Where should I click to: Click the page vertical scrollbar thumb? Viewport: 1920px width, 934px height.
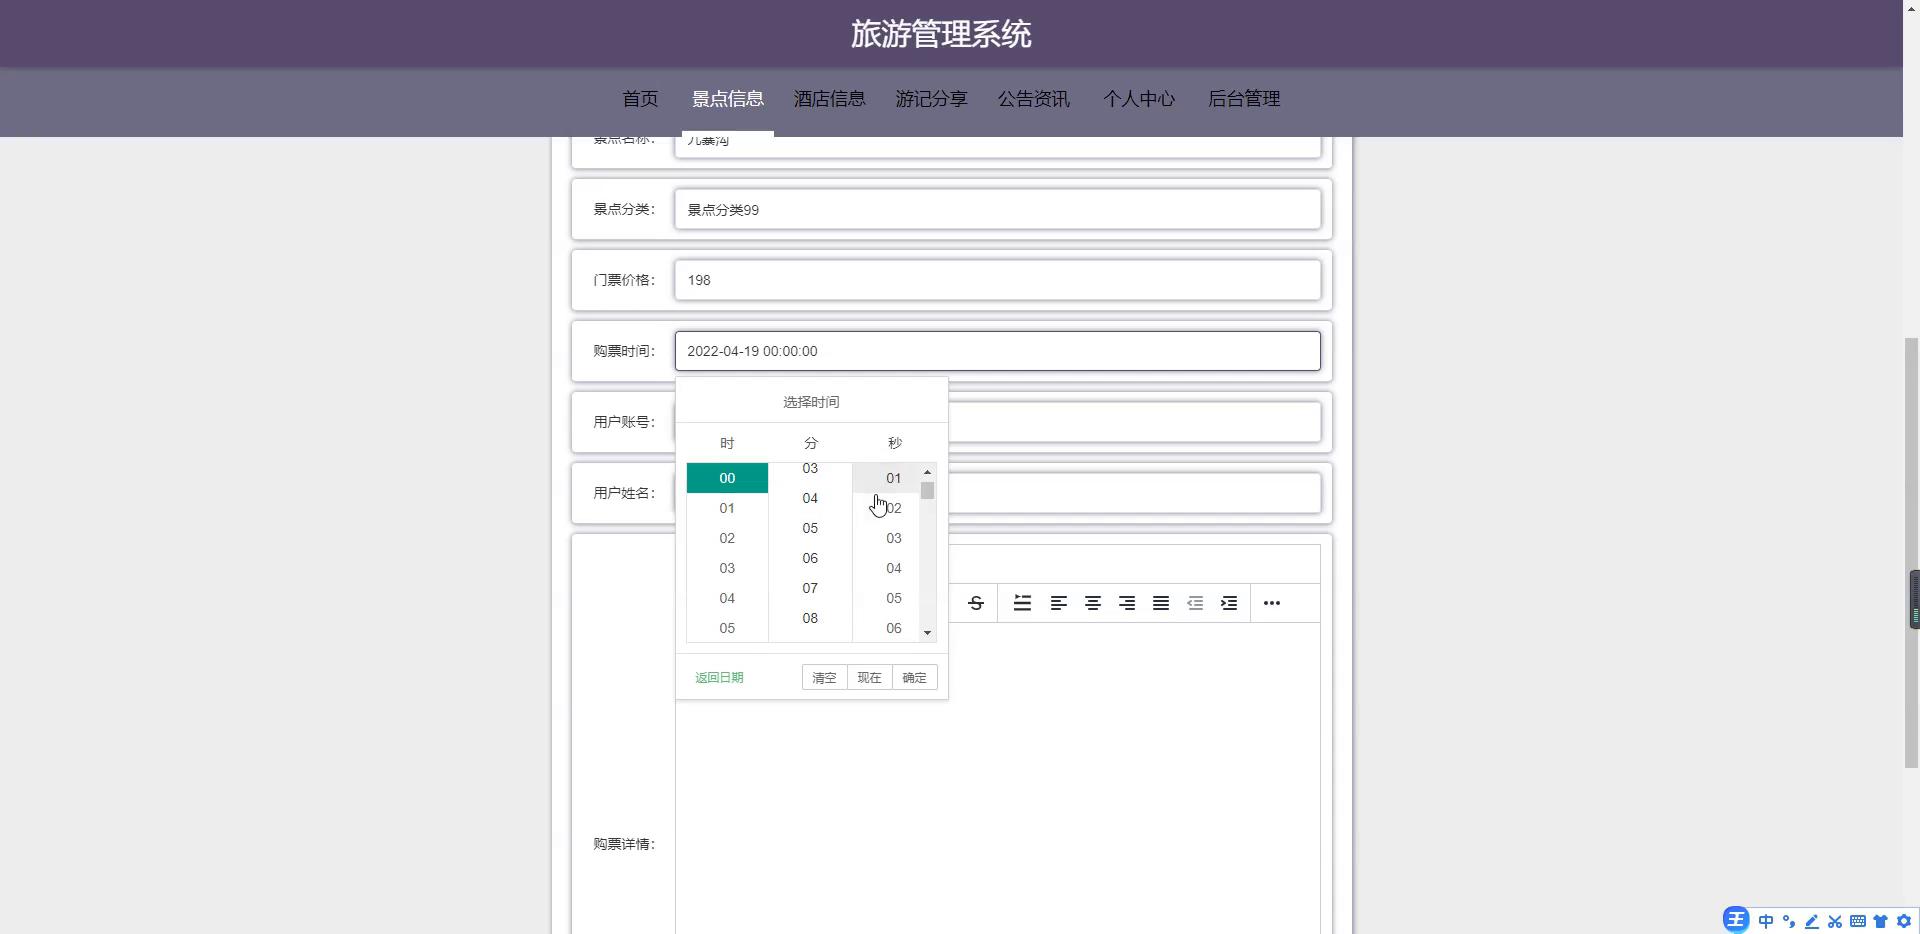[1911, 550]
